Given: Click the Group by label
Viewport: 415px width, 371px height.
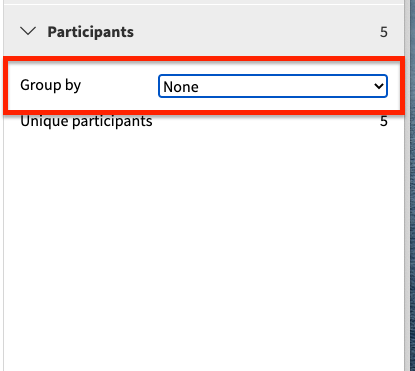Looking at the screenshot, I should [x=50, y=85].
